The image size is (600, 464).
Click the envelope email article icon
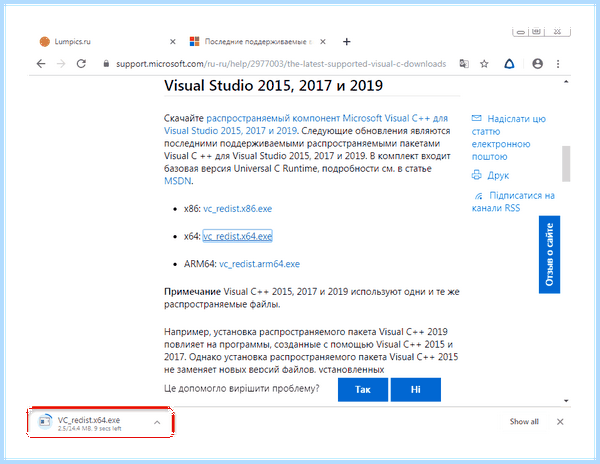click(x=476, y=118)
